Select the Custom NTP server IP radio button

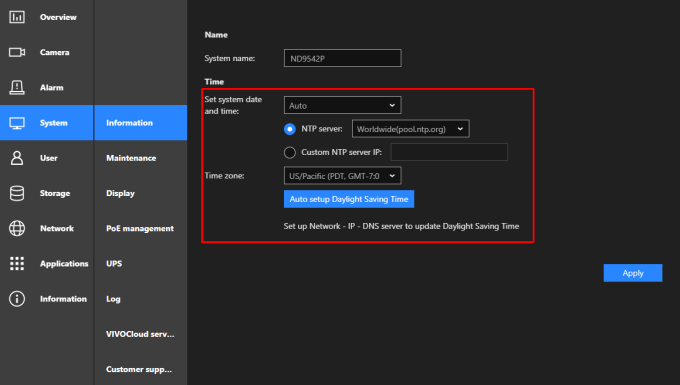click(x=290, y=152)
